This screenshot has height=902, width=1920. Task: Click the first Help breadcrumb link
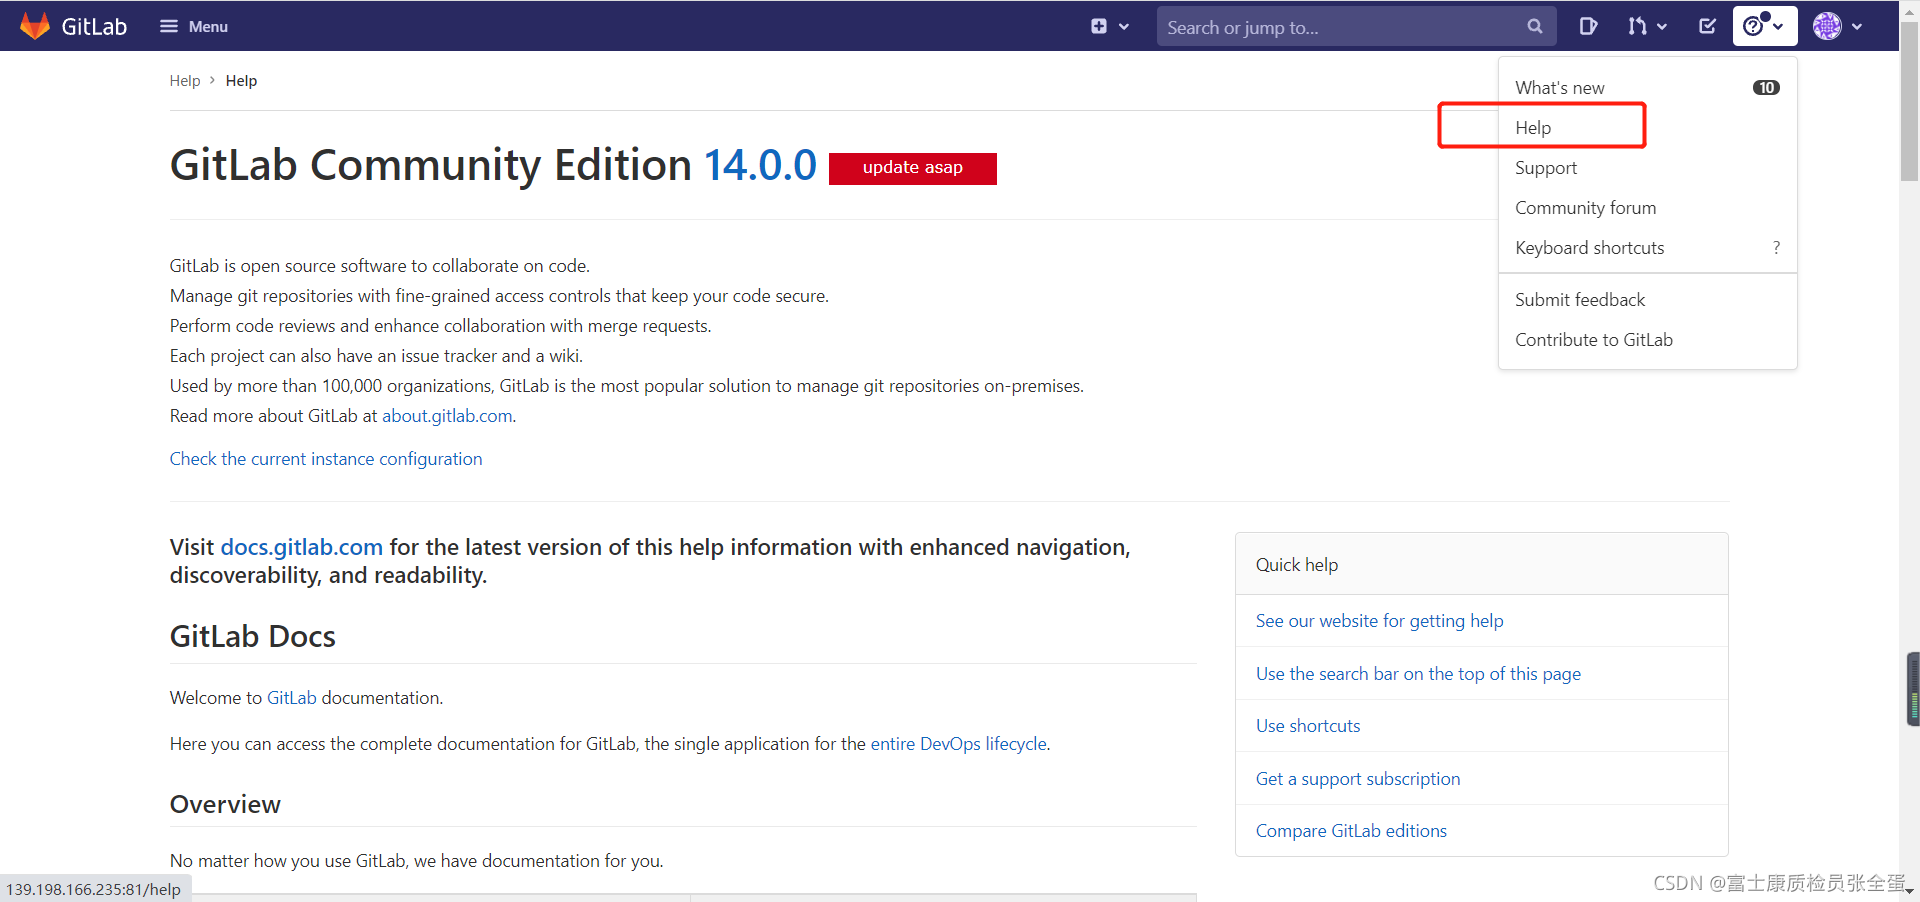tap(185, 81)
